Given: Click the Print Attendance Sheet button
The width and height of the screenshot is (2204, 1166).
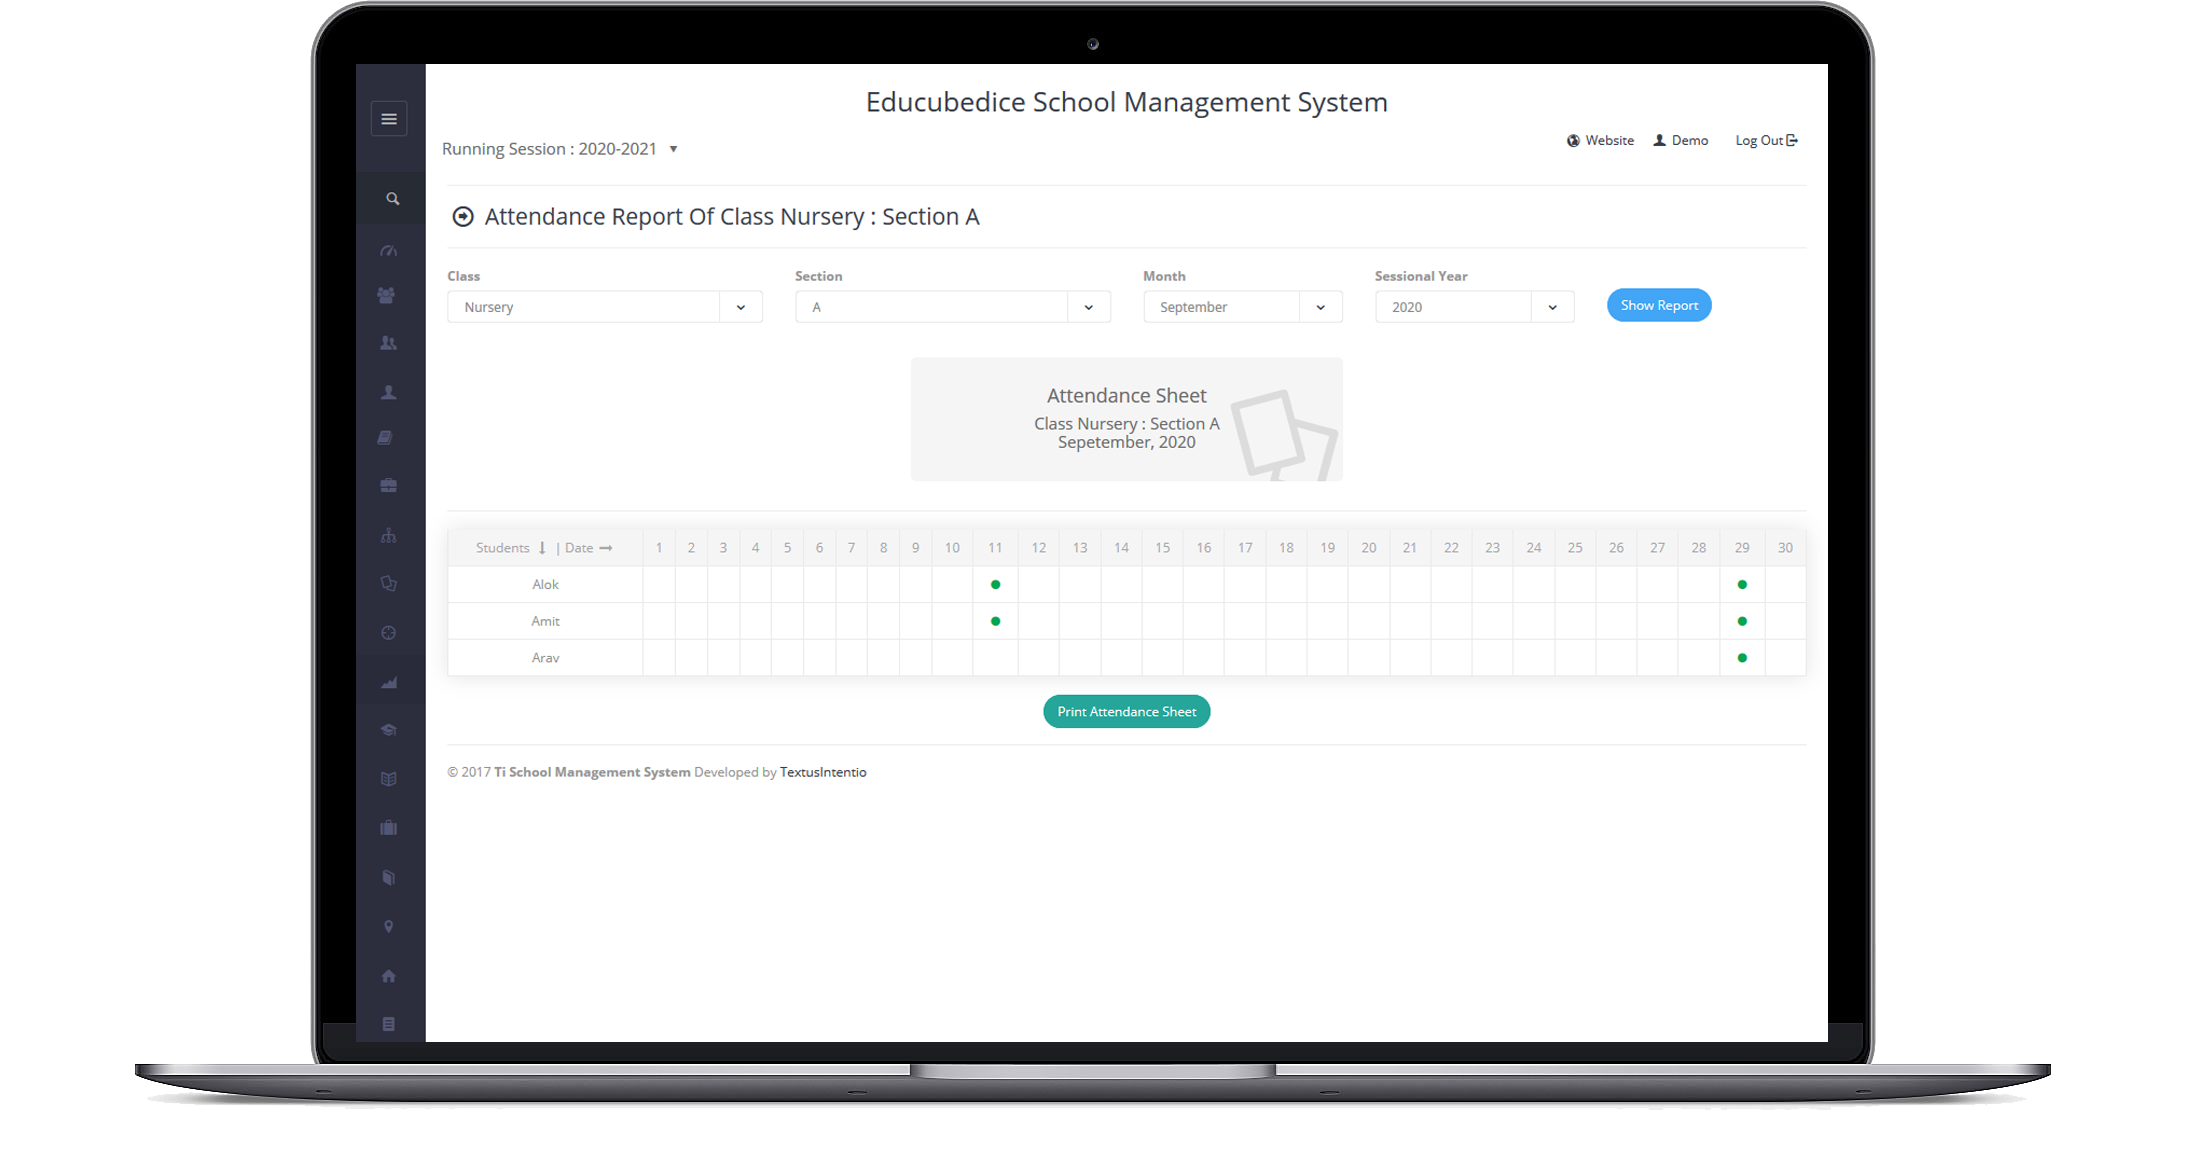Looking at the screenshot, I should (1127, 712).
